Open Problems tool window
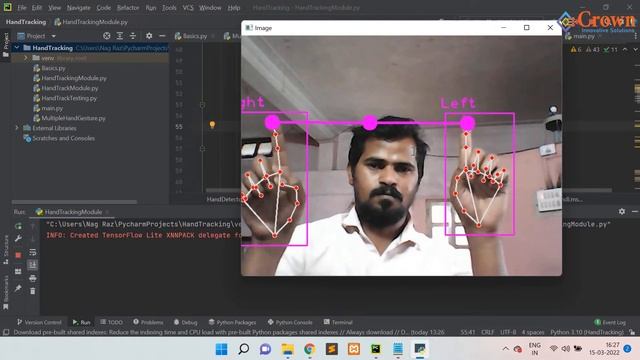Screen dimensions: 640x360 pyautogui.click(x=148, y=322)
